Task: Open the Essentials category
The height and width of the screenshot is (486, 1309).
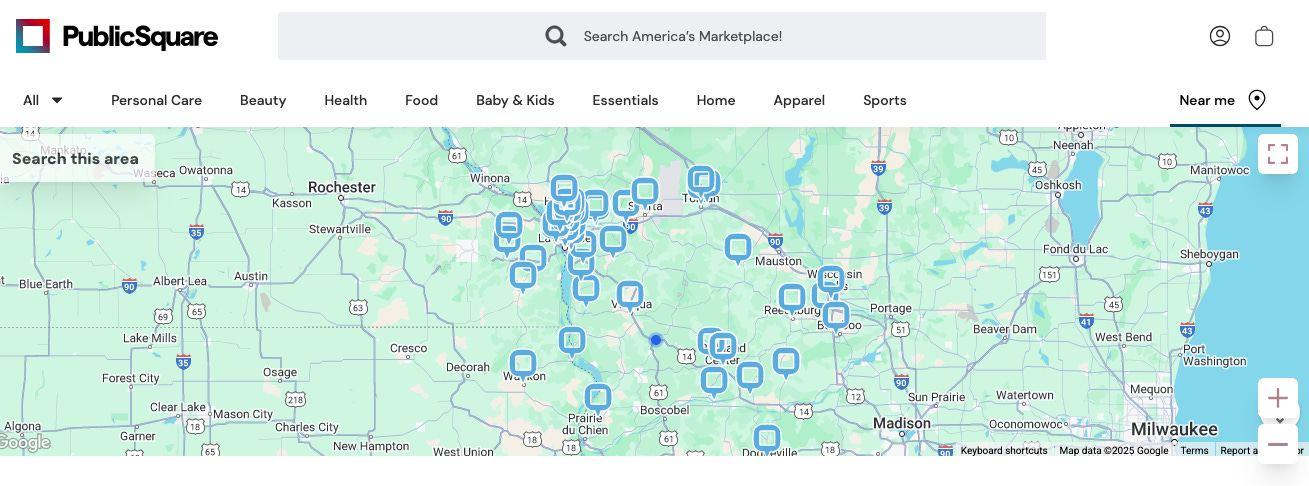Action: point(625,100)
